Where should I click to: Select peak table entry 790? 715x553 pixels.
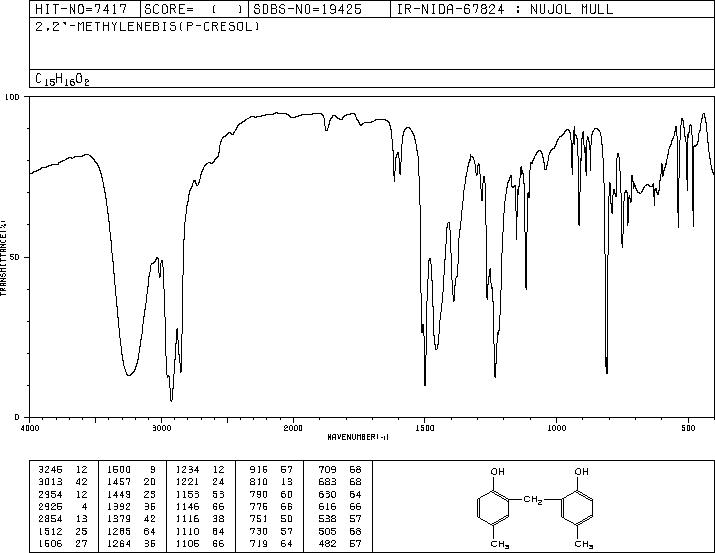coord(259,494)
